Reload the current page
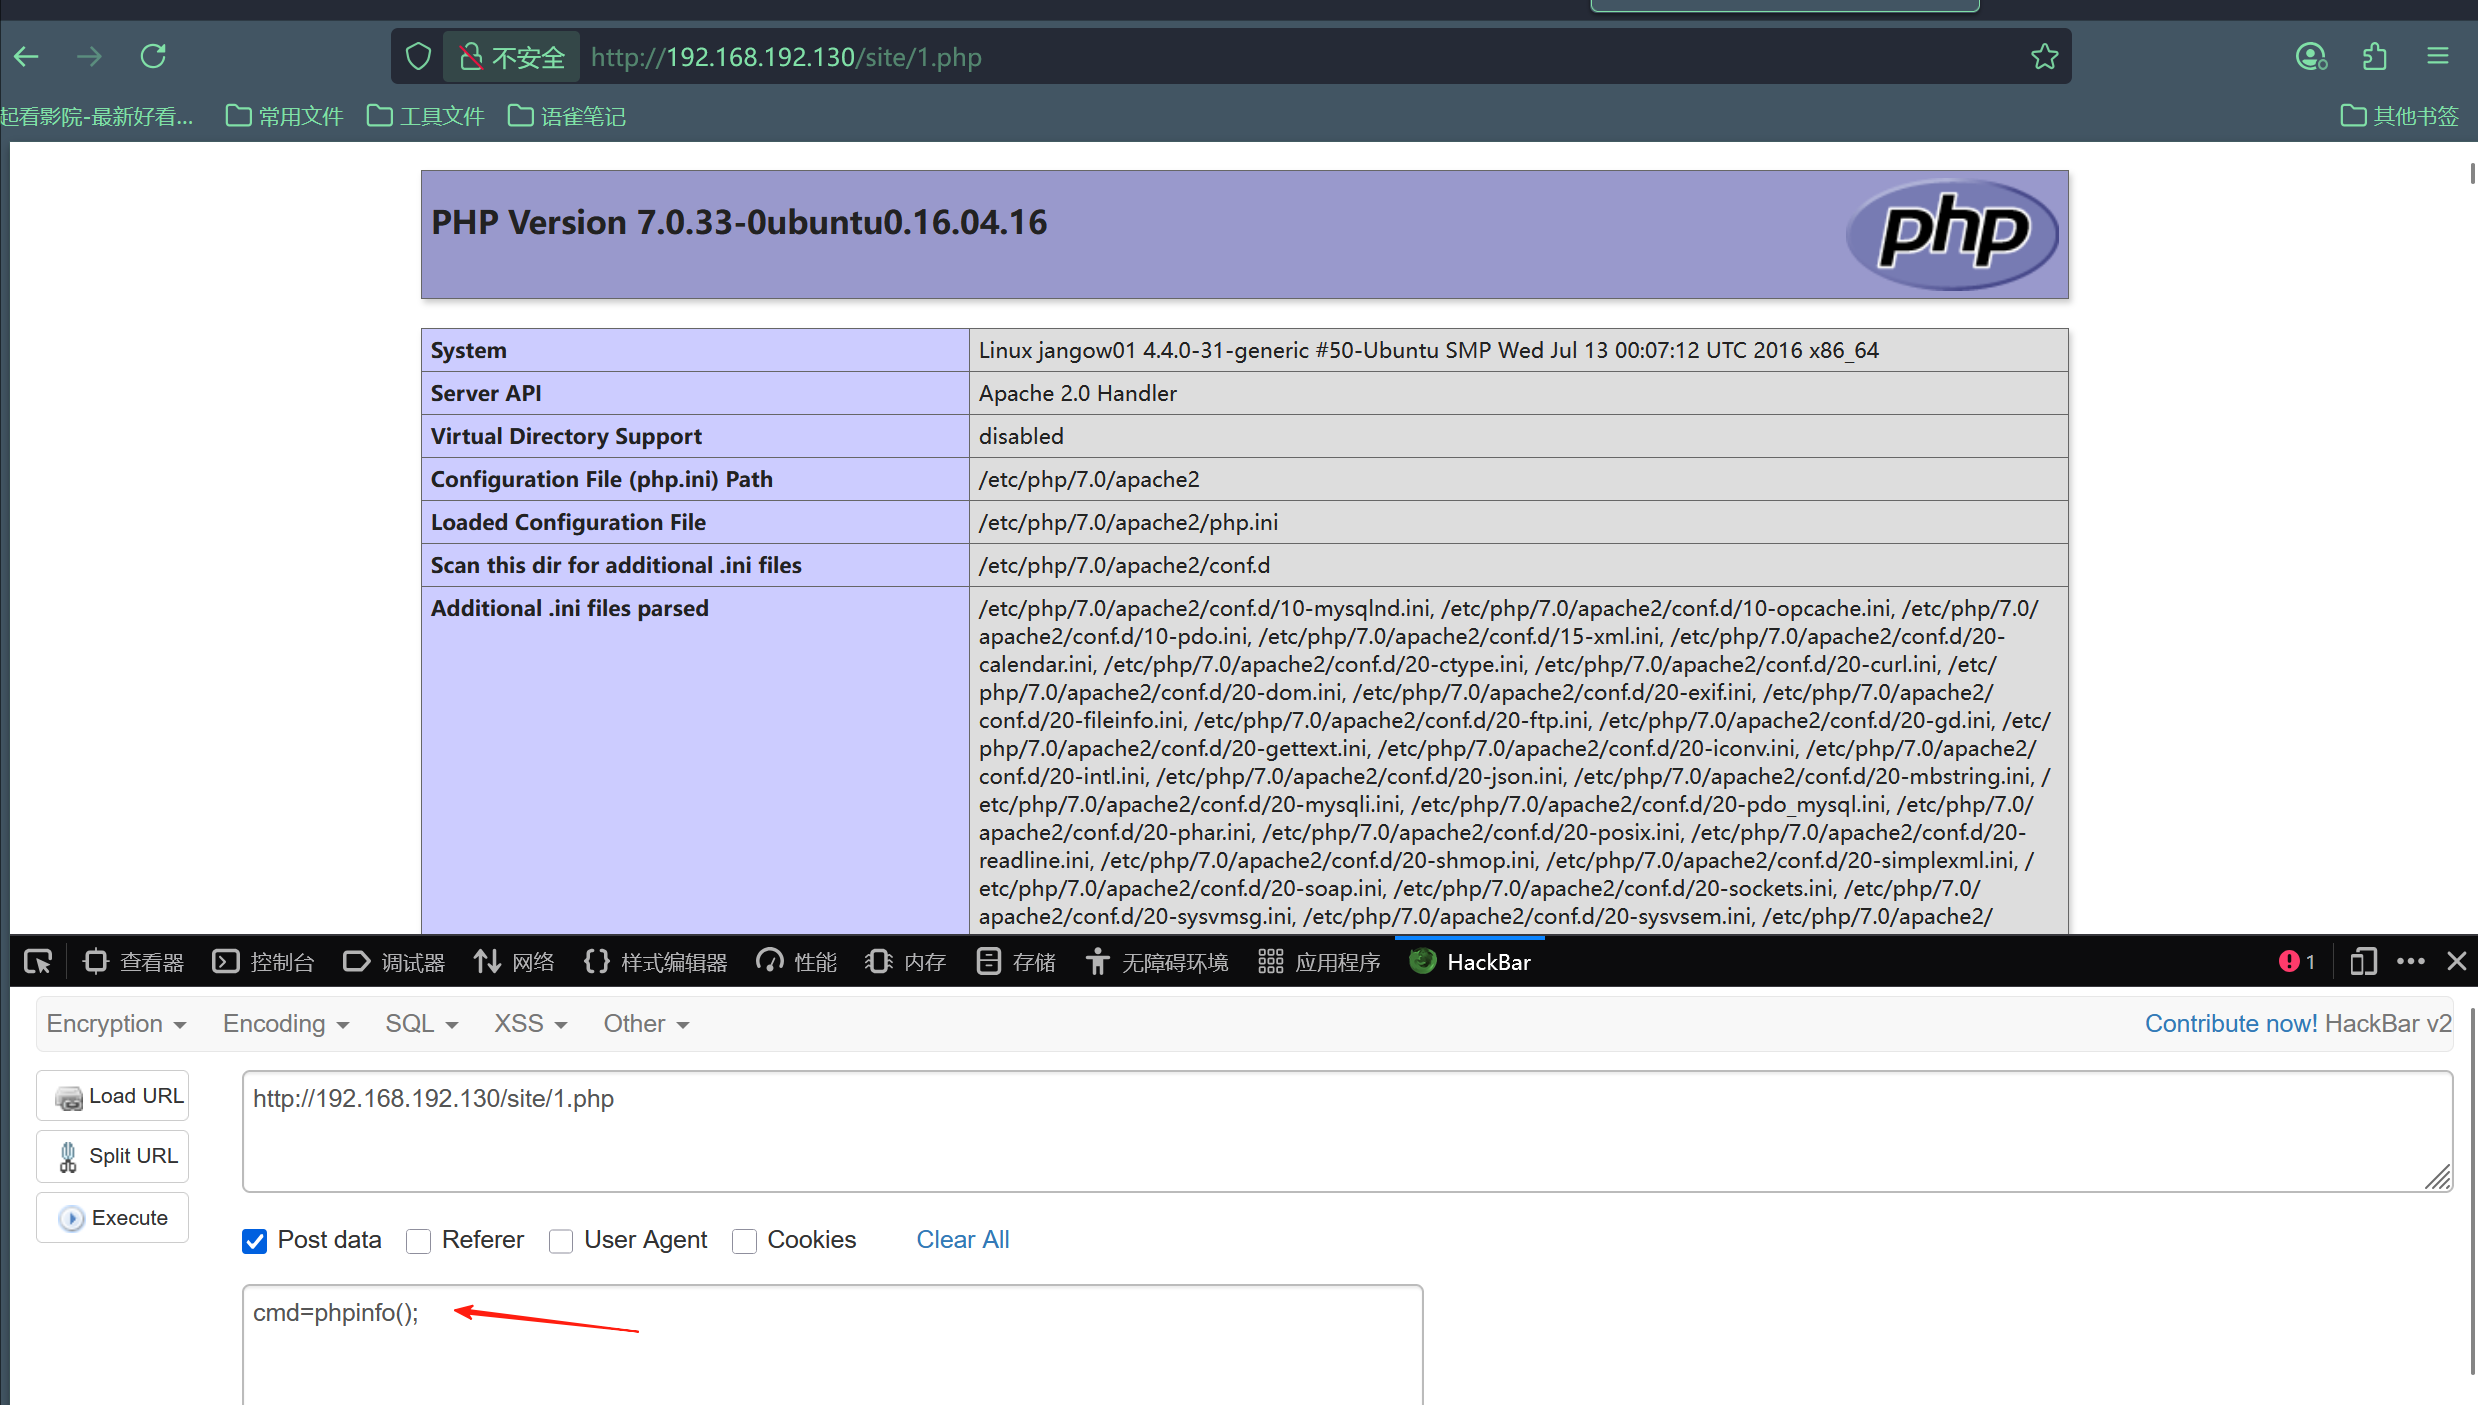 pyautogui.click(x=153, y=56)
